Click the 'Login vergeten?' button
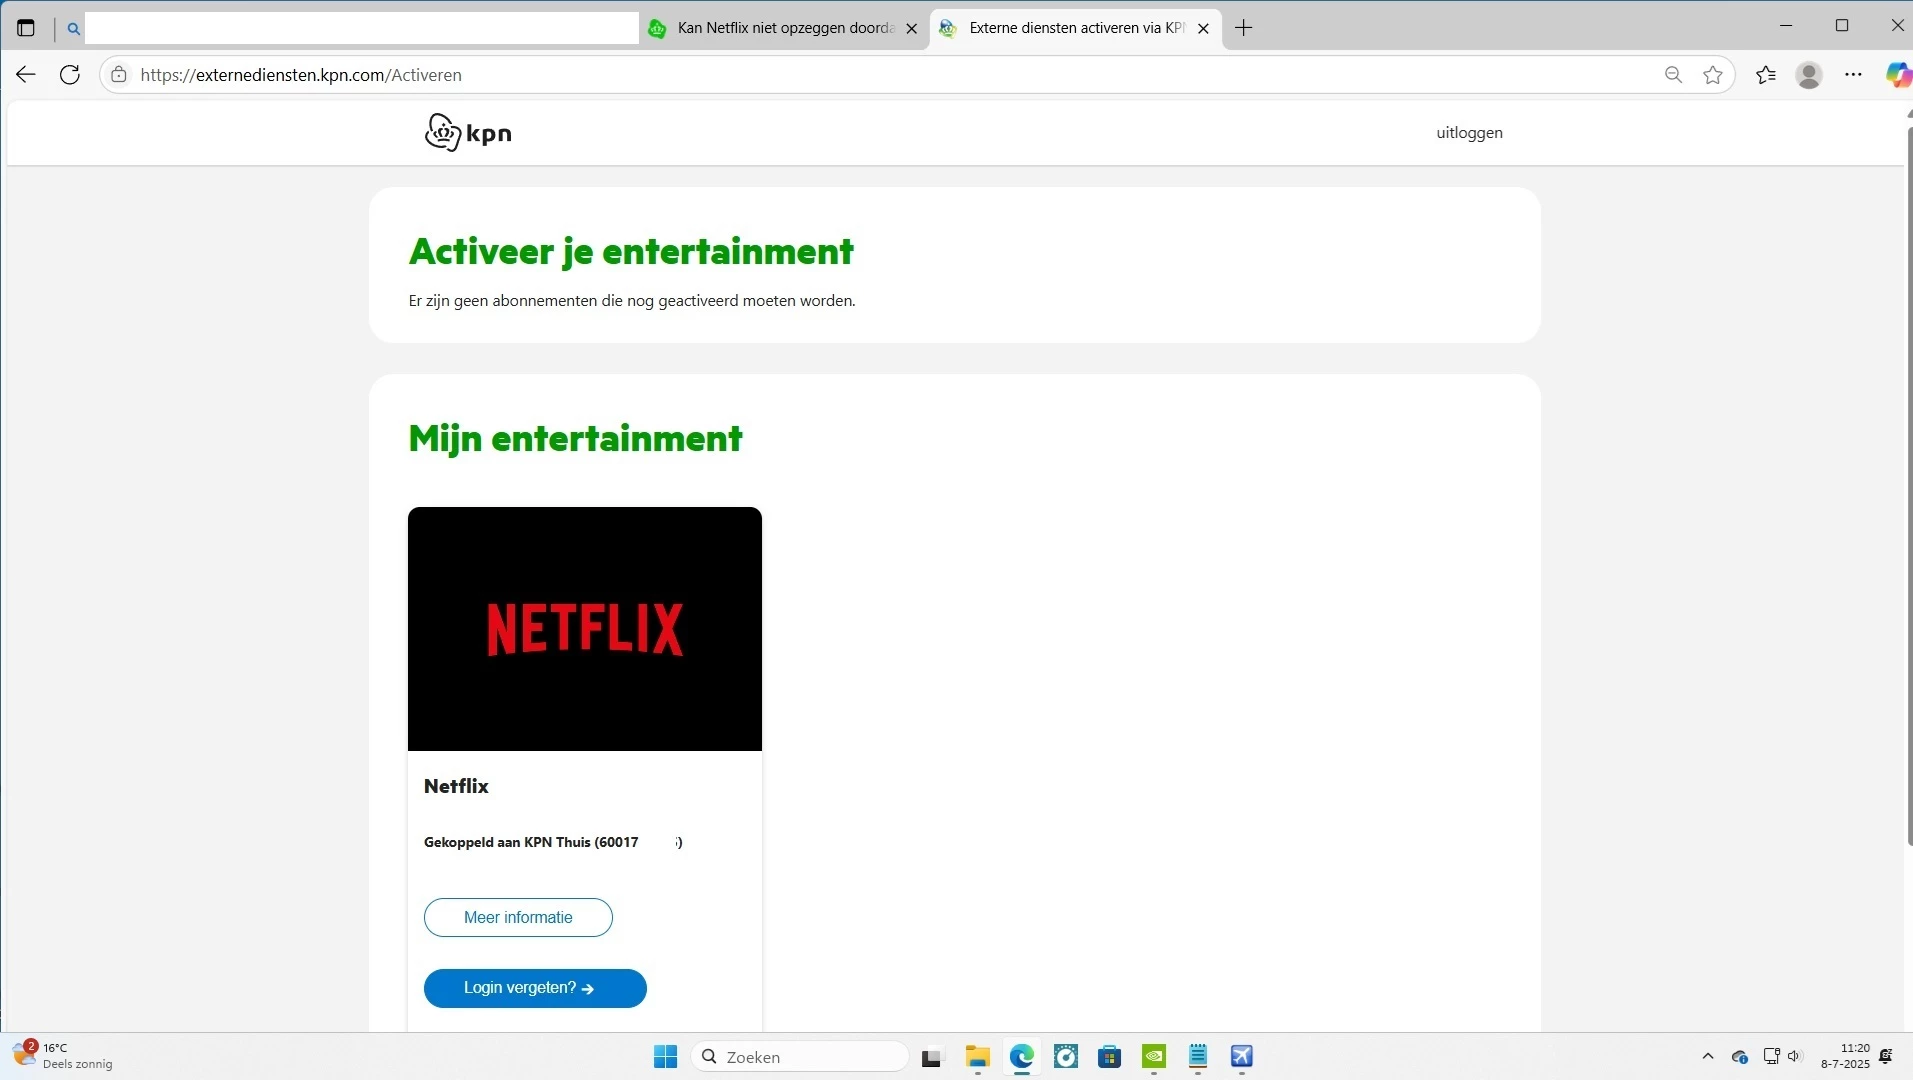Image resolution: width=1913 pixels, height=1080 pixels. click(535, 988)
